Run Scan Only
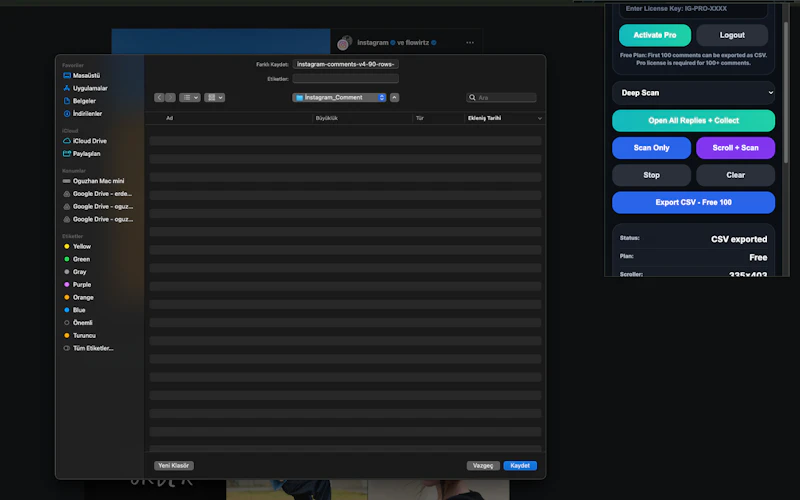Image resolution: width=800 pixels, height=500 pixels. point(652,148)
